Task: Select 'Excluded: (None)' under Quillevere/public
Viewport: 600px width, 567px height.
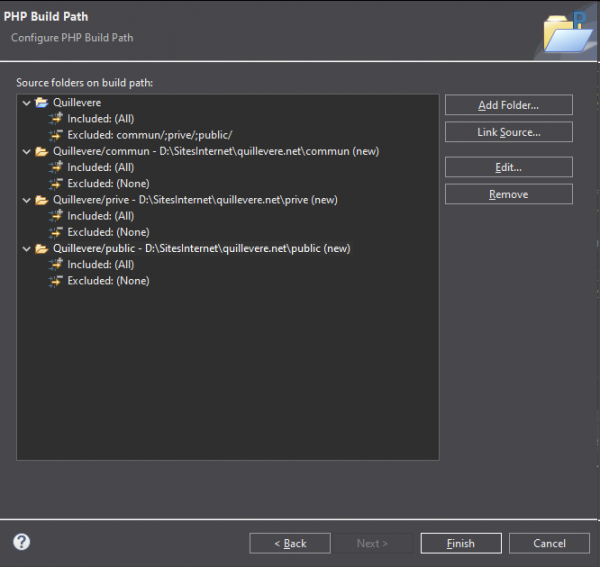Action: (107, 281)
